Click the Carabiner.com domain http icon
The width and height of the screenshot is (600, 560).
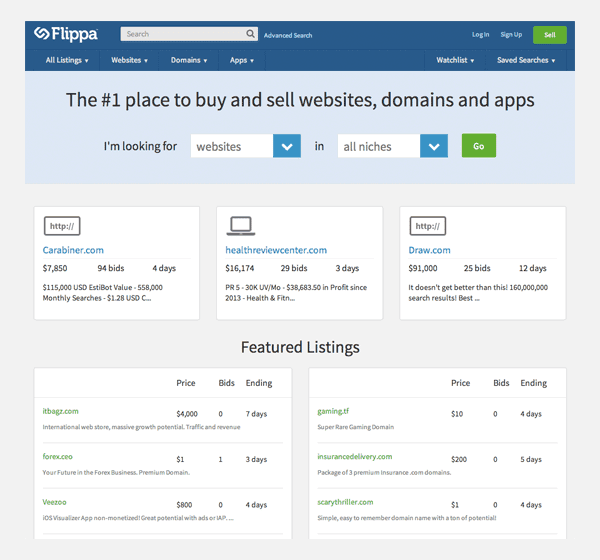pyautogui.click(x=63, y=226)
